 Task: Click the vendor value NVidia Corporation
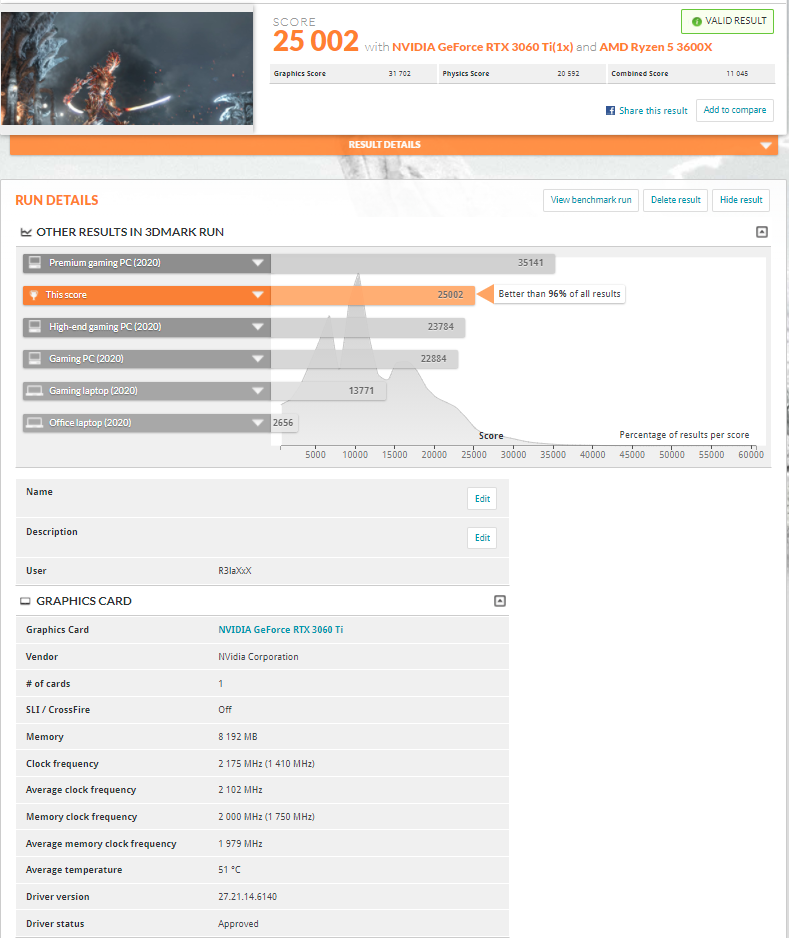click(258, 657)
